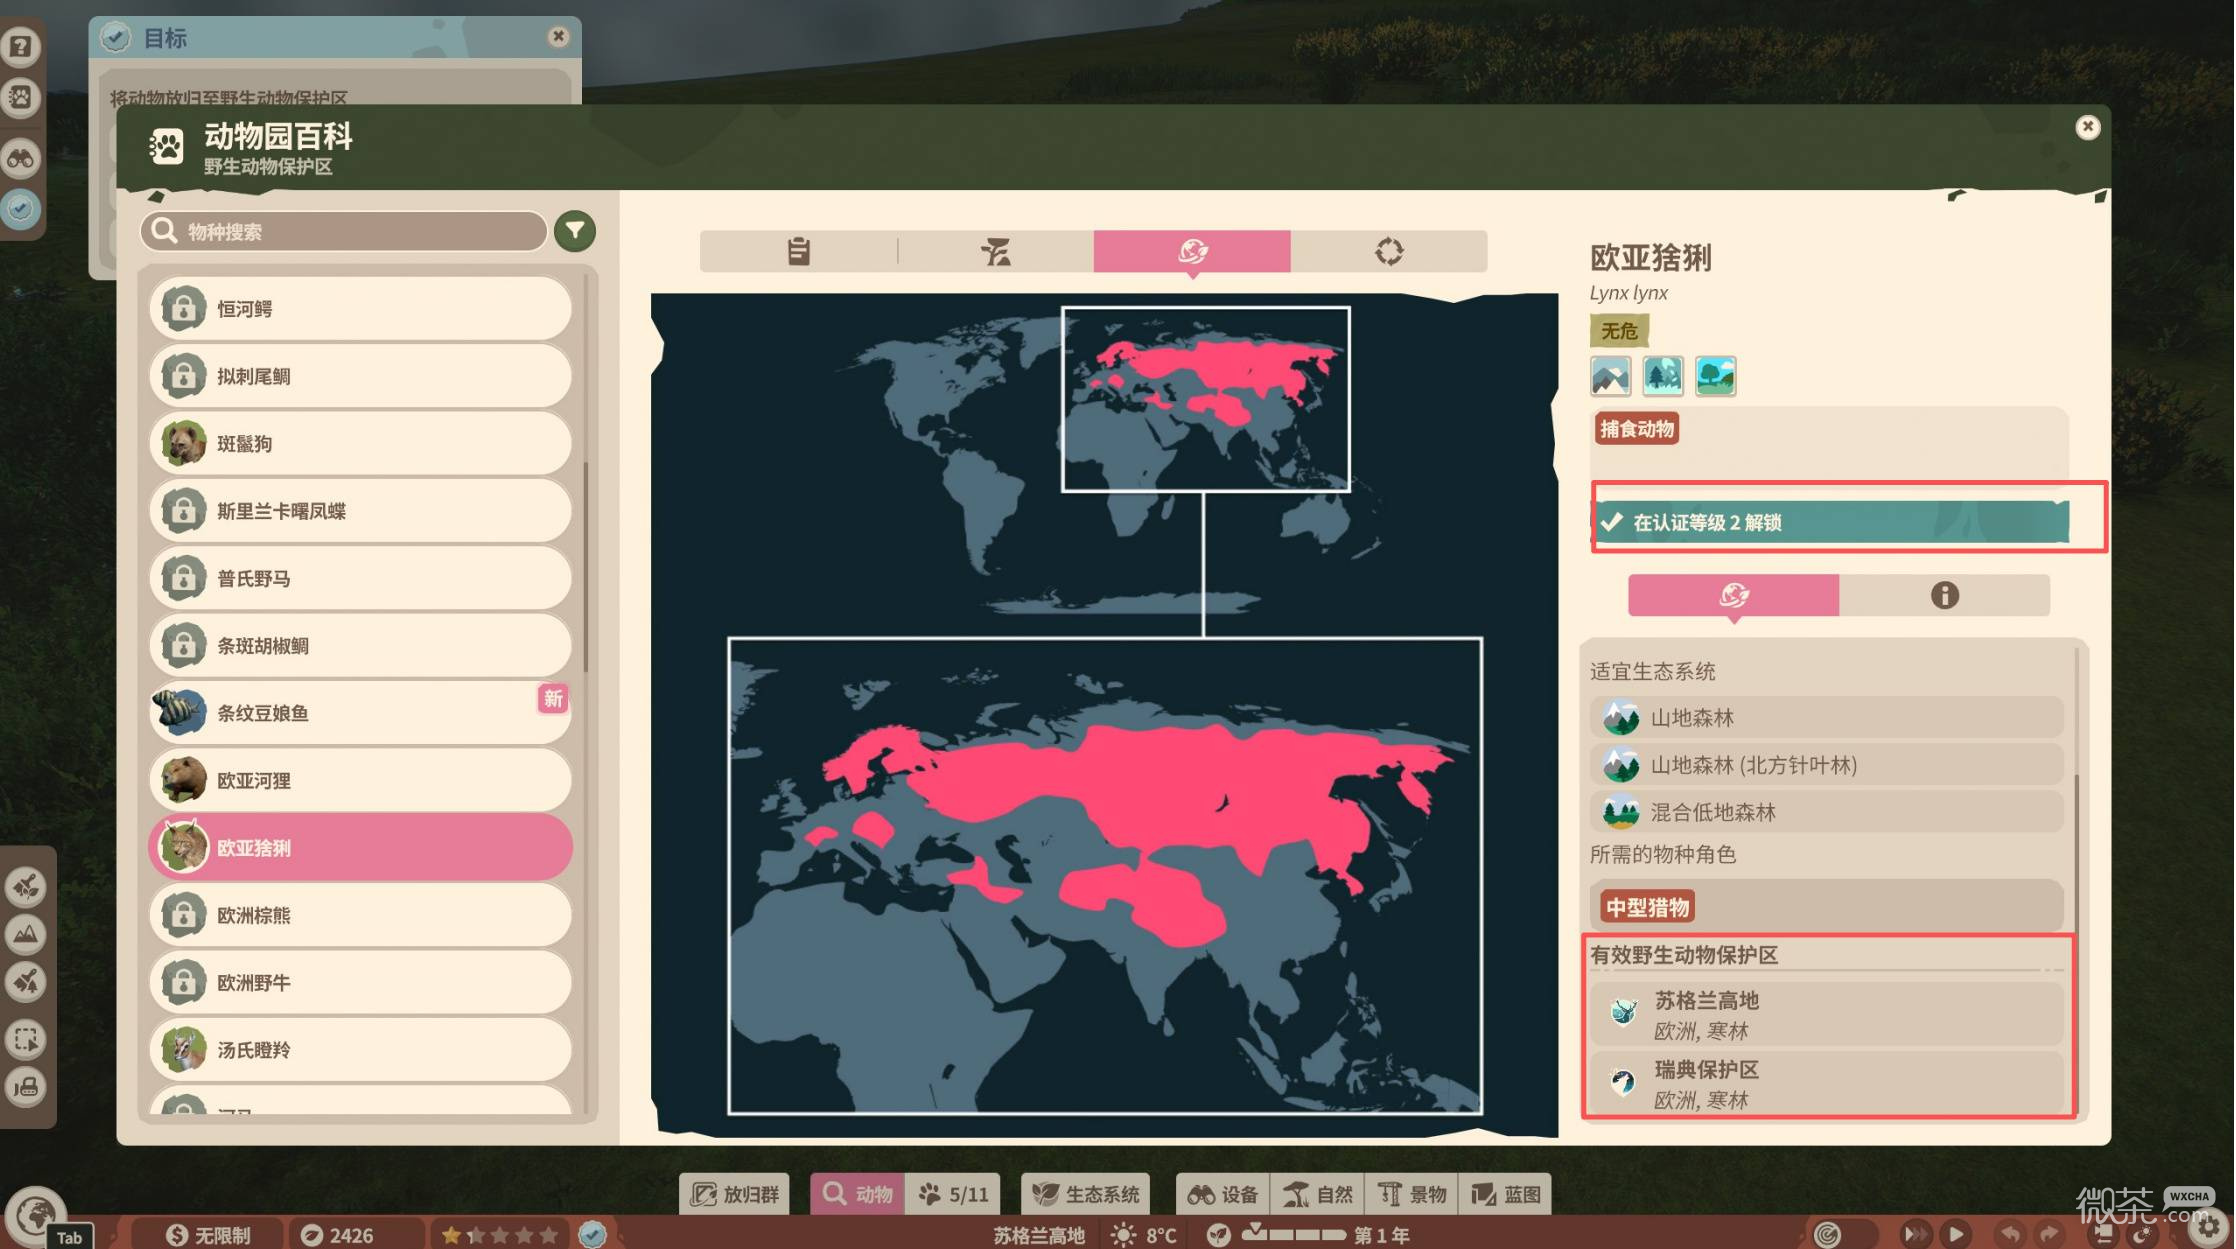Select 条纹豆娘鱼 marked as new

[x=361, y=713]
